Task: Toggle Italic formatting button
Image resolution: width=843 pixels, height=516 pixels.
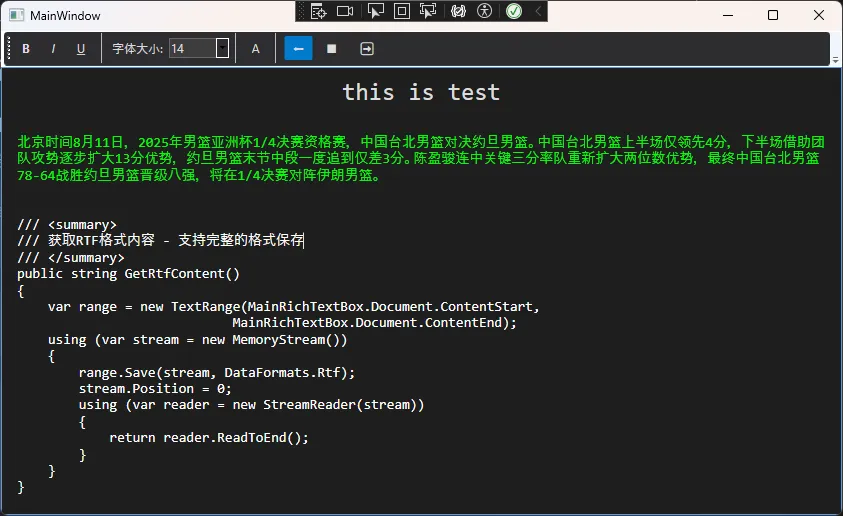Action: [x=53, y=49]
